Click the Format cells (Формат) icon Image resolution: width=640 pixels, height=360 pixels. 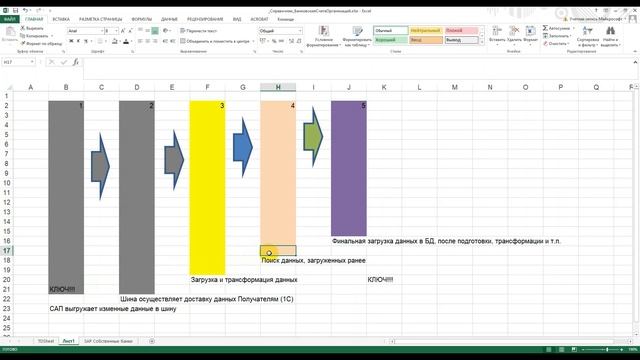click(530, 31)
